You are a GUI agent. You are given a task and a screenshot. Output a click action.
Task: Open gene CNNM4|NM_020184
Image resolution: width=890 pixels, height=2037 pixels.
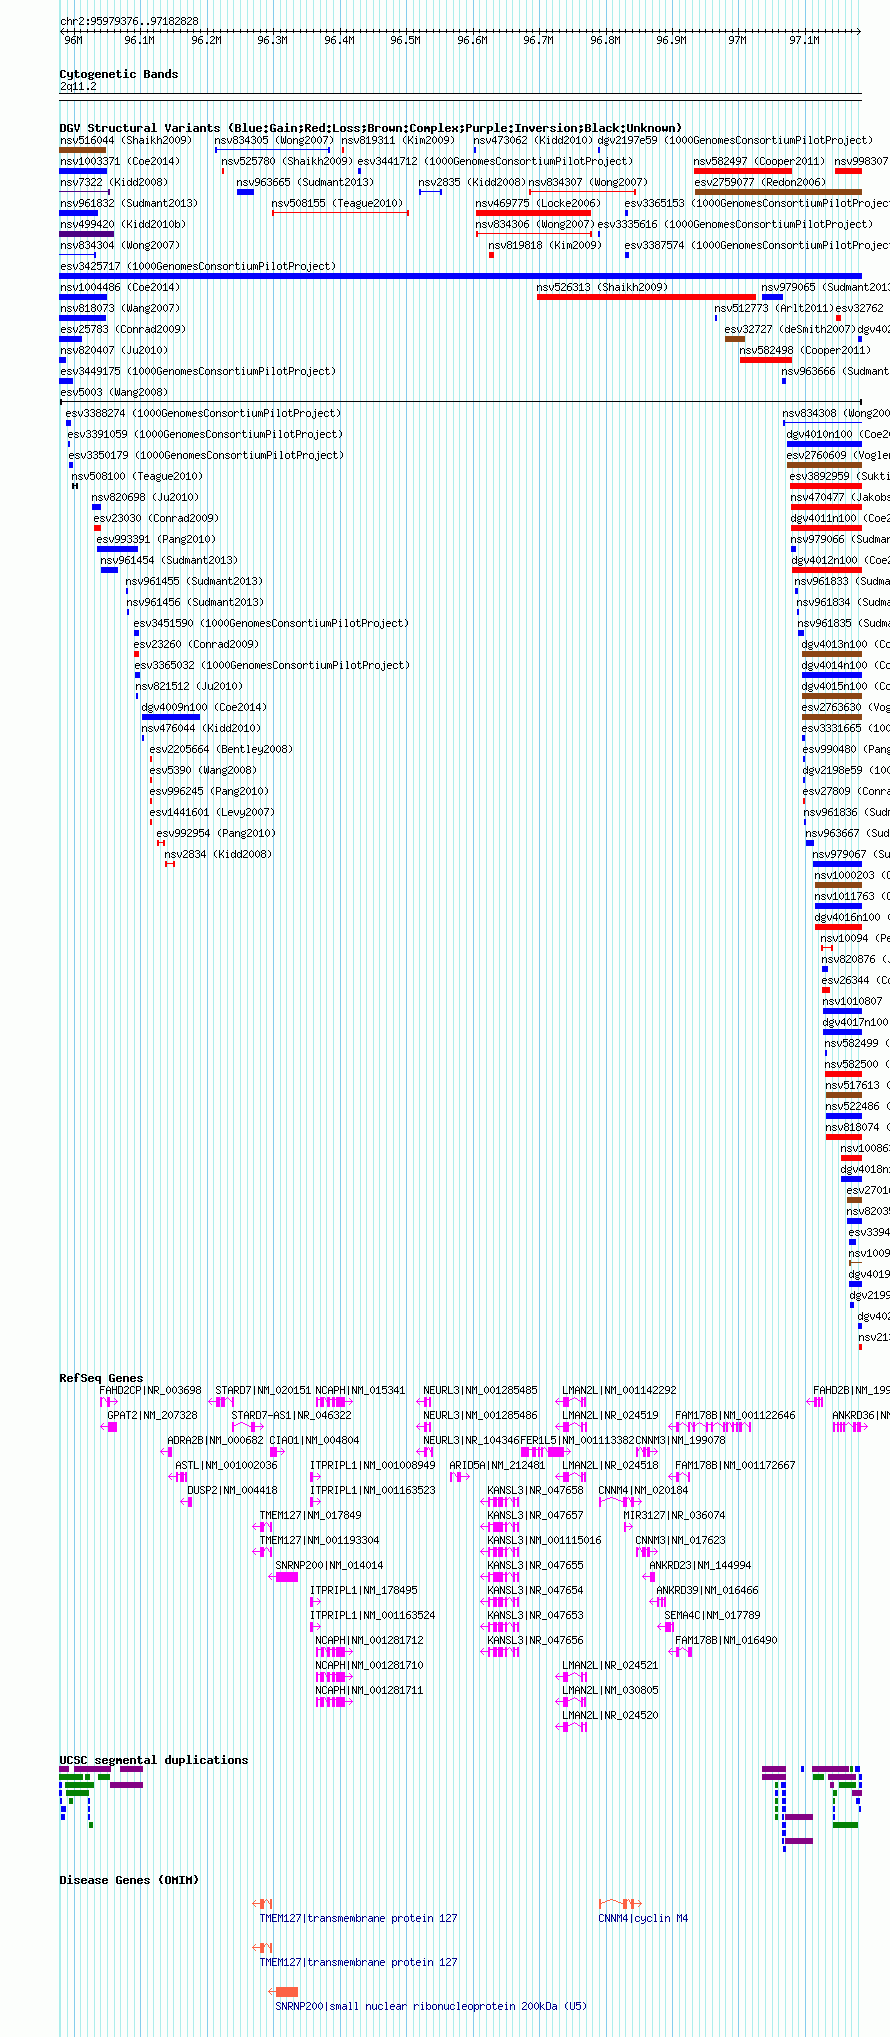(x=643, y=1490)
